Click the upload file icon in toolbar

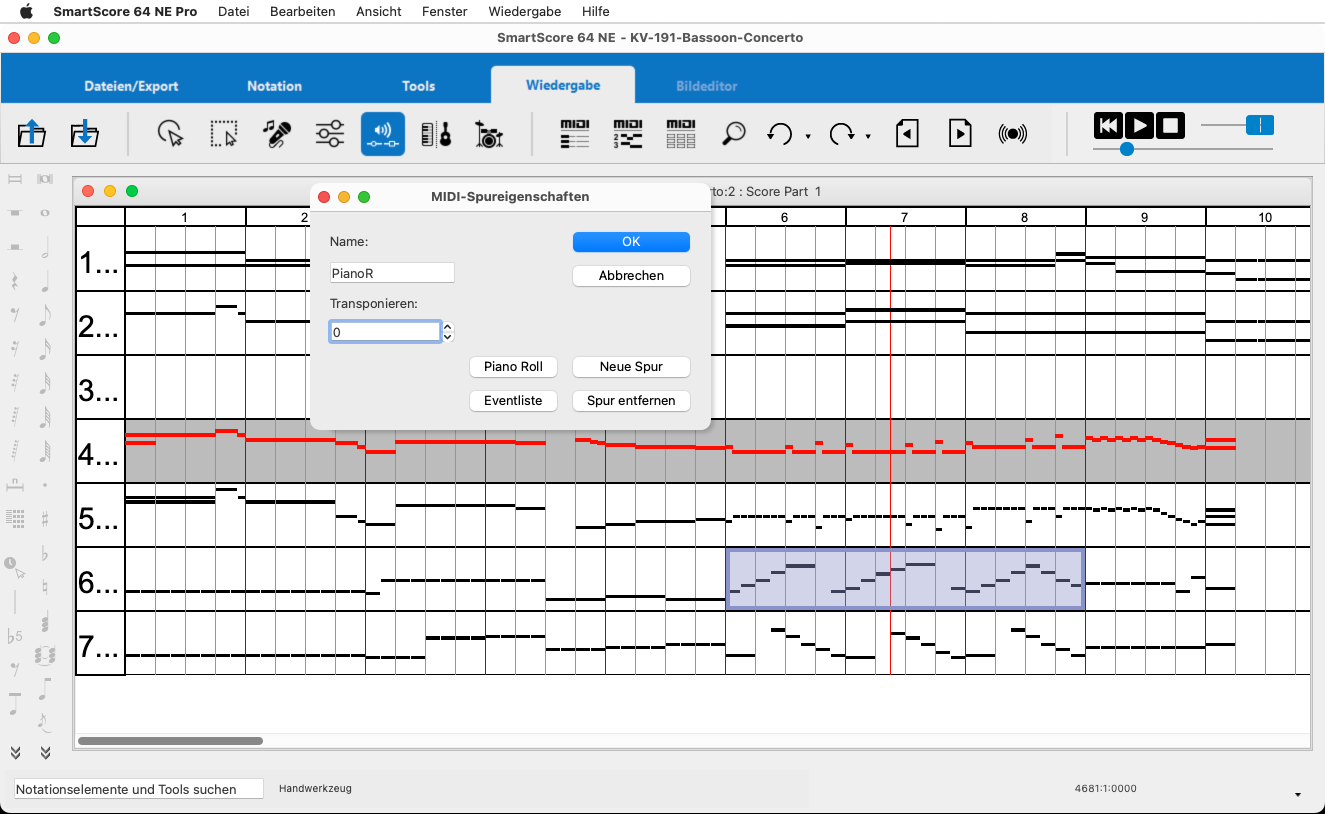32,134
